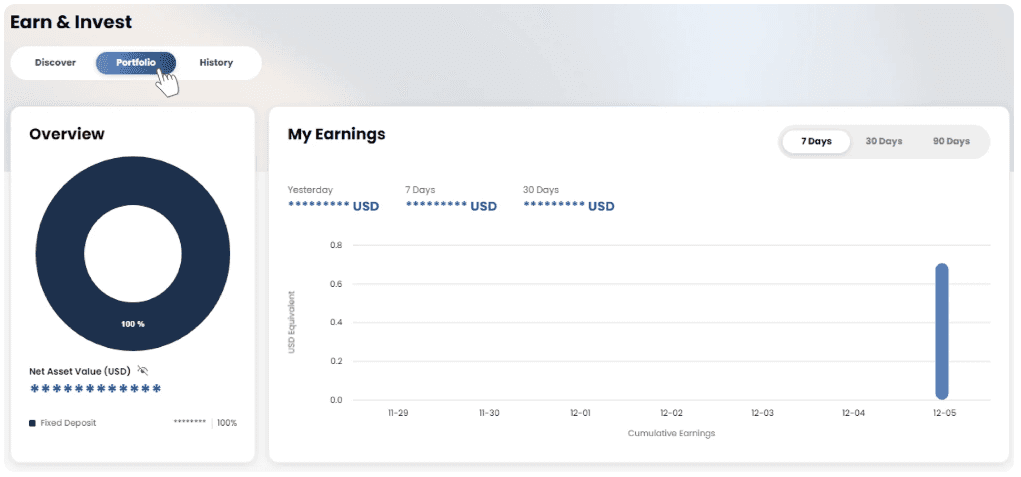Click the My Earnings heading
Screen dimensions: 1021x477
click(336, 134)
